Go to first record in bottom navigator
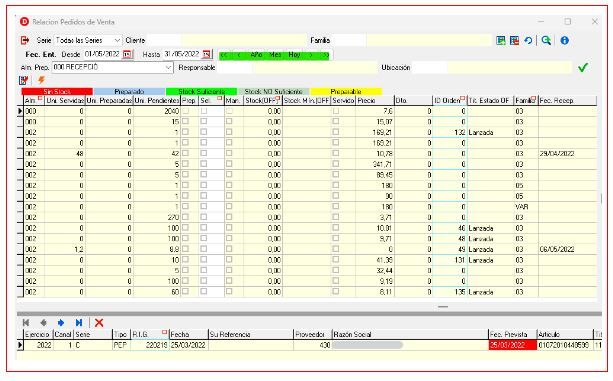Screen dimensions: 613x381 [26, 323]
